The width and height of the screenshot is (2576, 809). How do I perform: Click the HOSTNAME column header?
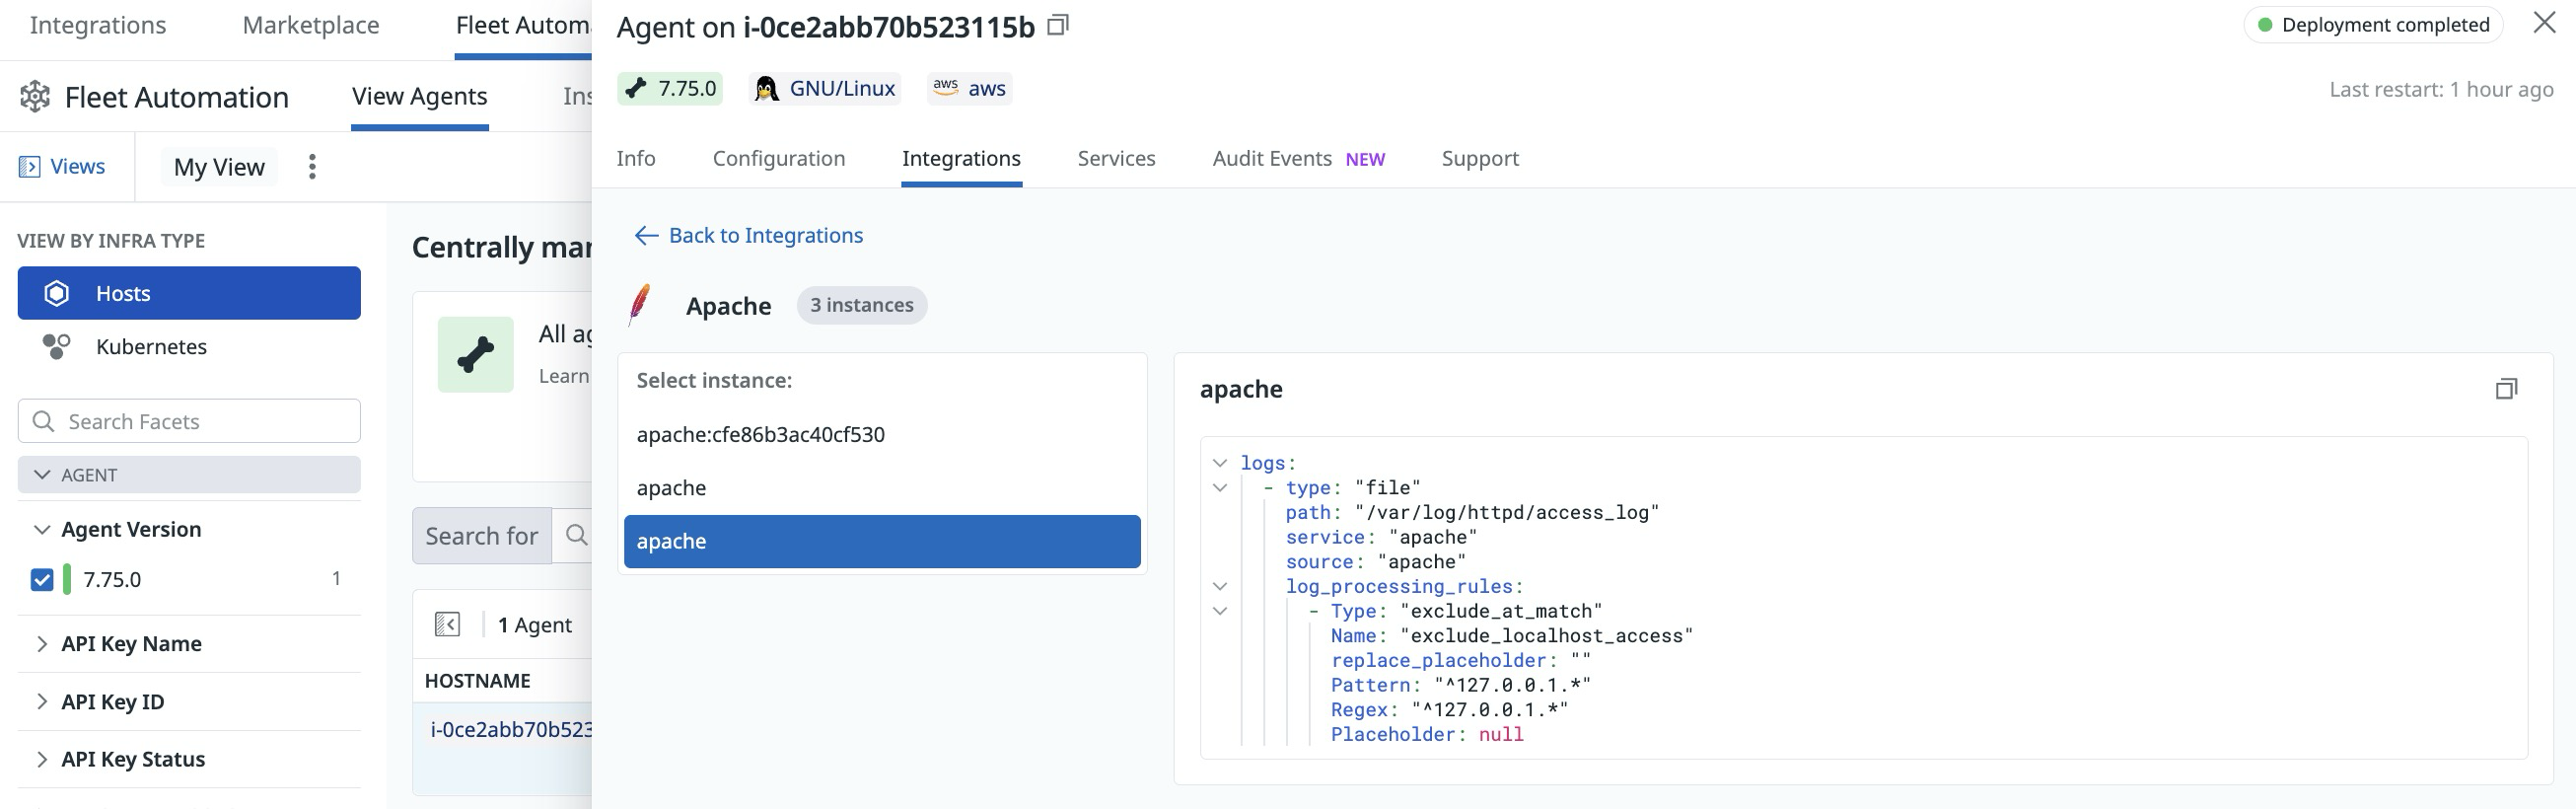point(477,681)
